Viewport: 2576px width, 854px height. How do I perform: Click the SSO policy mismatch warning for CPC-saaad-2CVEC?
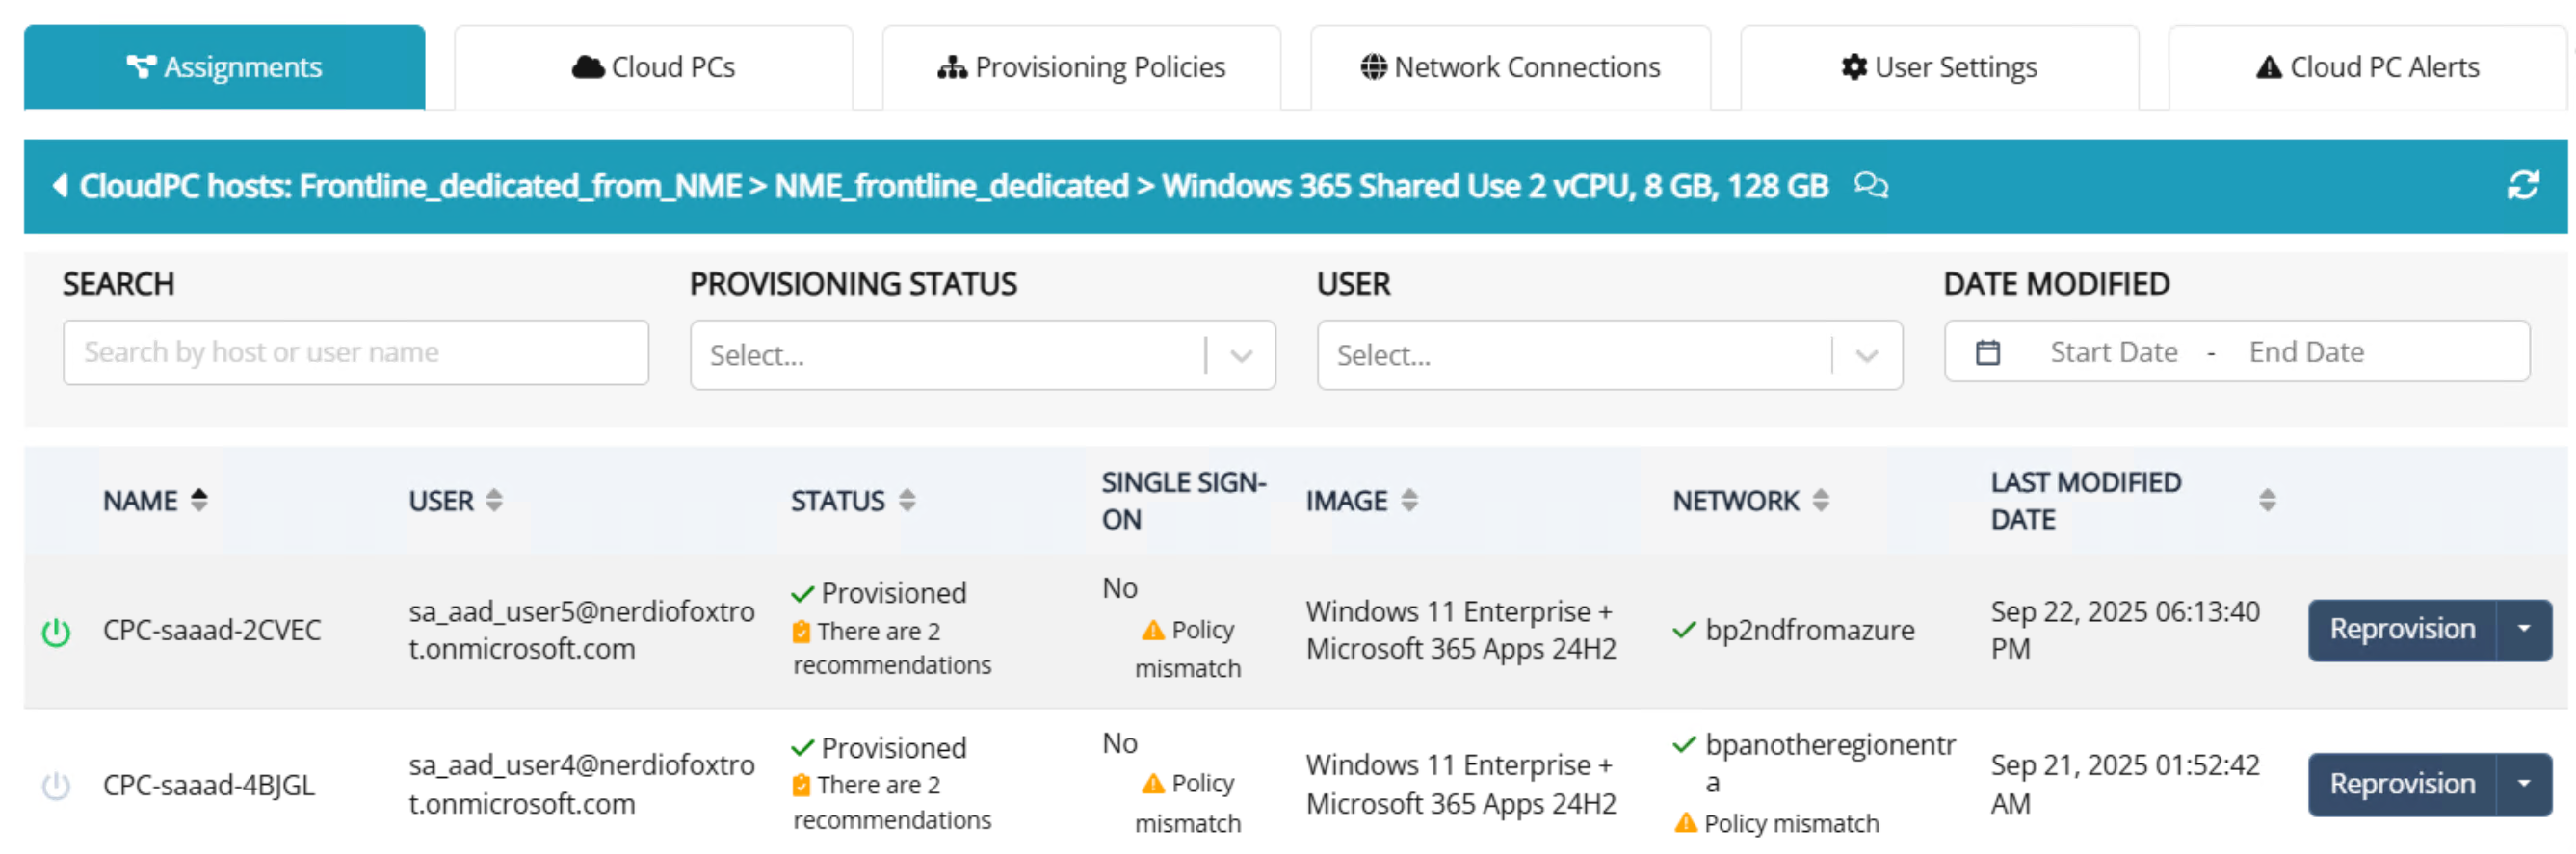(x=1153, y=631)
